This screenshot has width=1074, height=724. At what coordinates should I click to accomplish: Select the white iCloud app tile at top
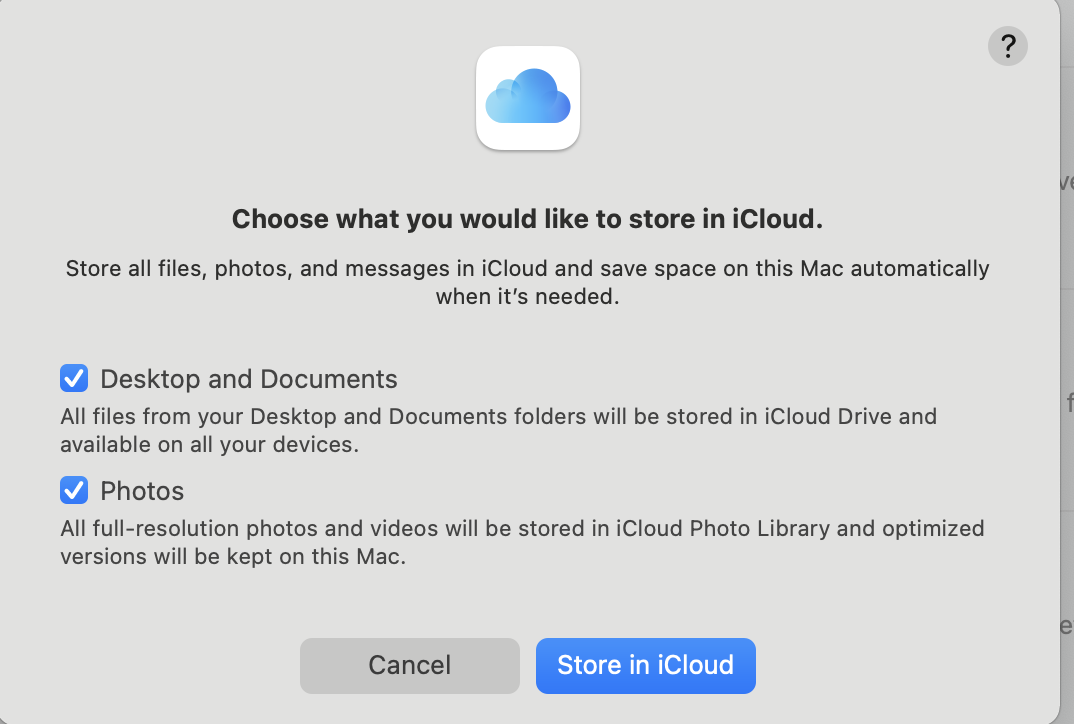click(x=527, y=97)
